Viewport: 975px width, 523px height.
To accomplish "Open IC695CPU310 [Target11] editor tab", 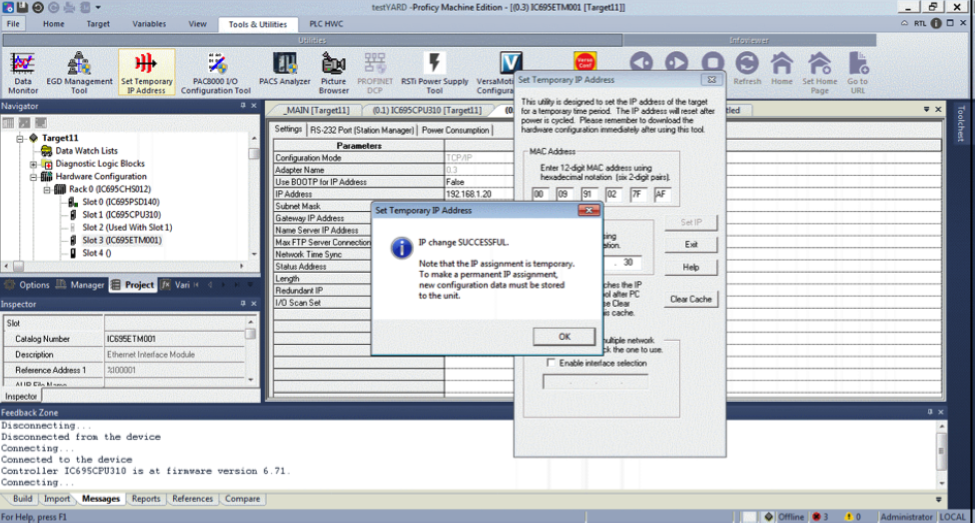I will click(427, 110).
